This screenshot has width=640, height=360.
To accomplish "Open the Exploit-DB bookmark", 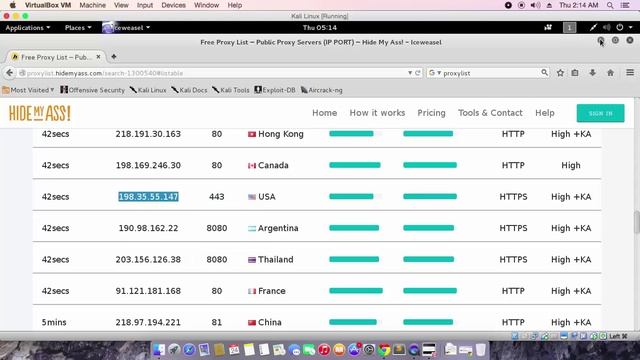I will tap(275, 90).
